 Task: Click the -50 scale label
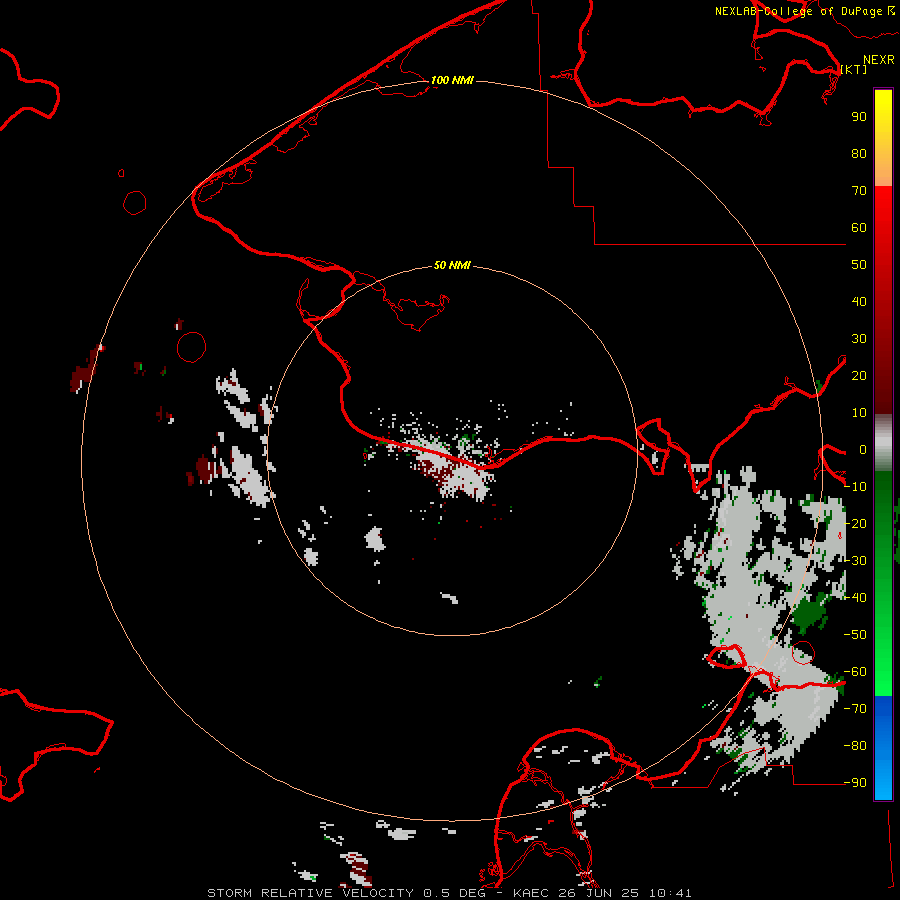856,635
